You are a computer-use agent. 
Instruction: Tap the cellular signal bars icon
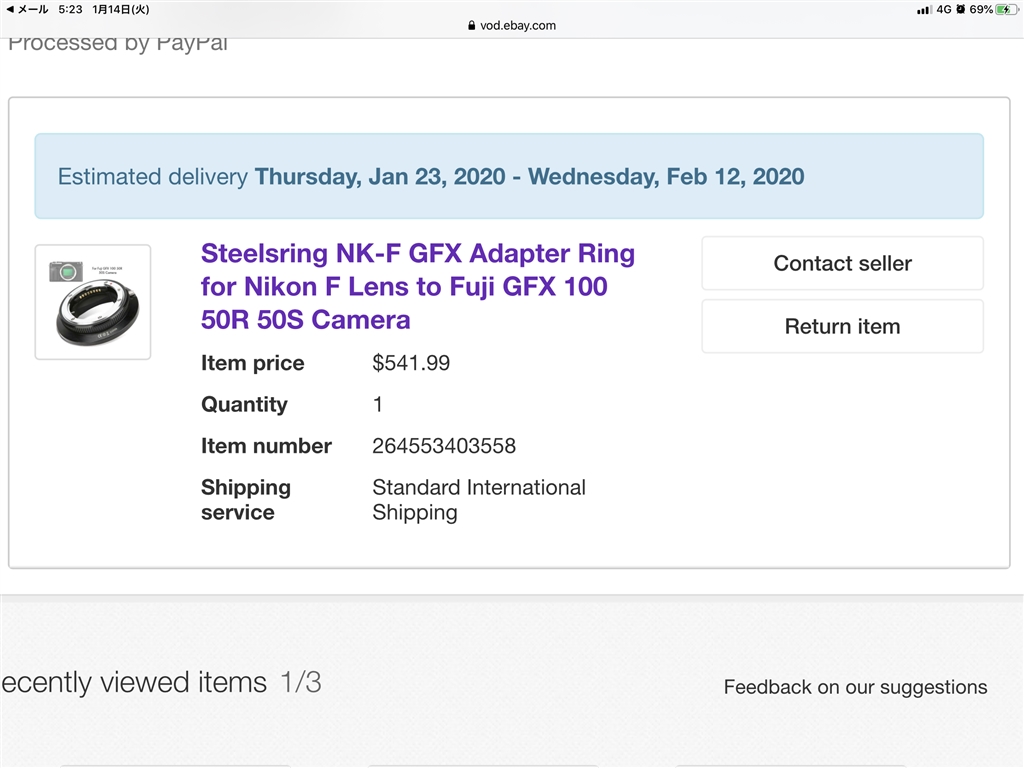923,9
